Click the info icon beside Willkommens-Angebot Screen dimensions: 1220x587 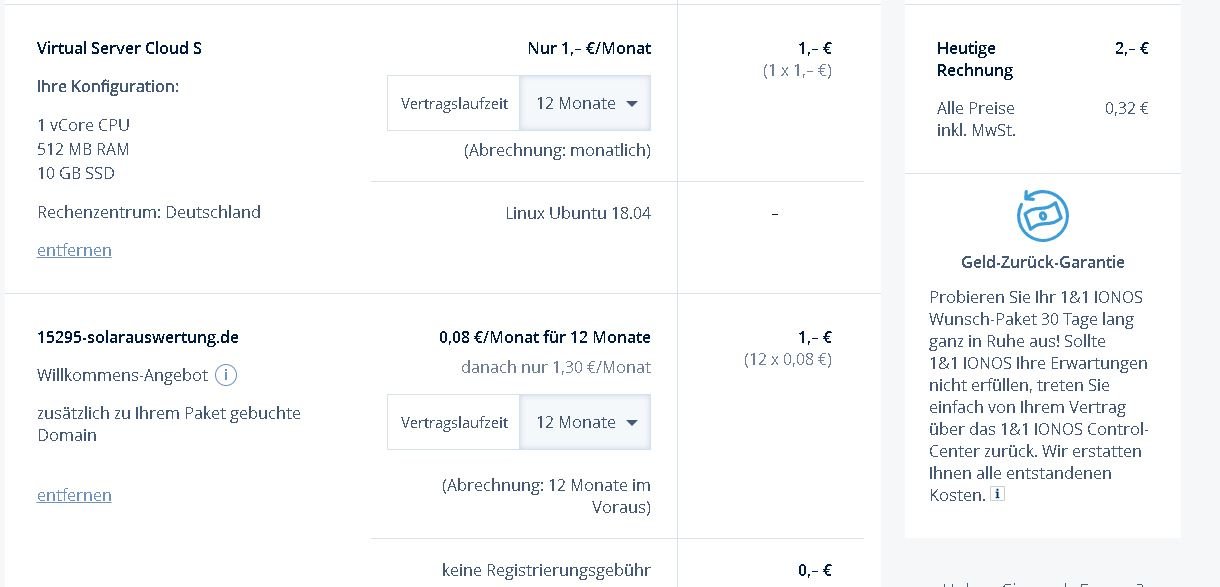227,376
